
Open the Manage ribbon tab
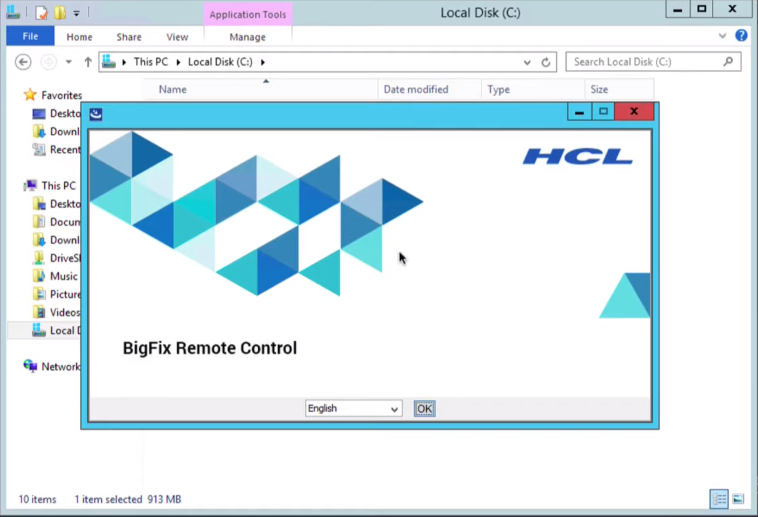pyautogui.click(x=248, y=37)
